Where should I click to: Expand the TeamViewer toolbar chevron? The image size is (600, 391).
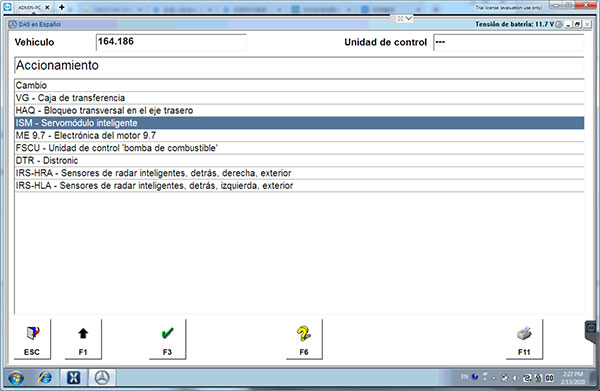tap(409, 18)
